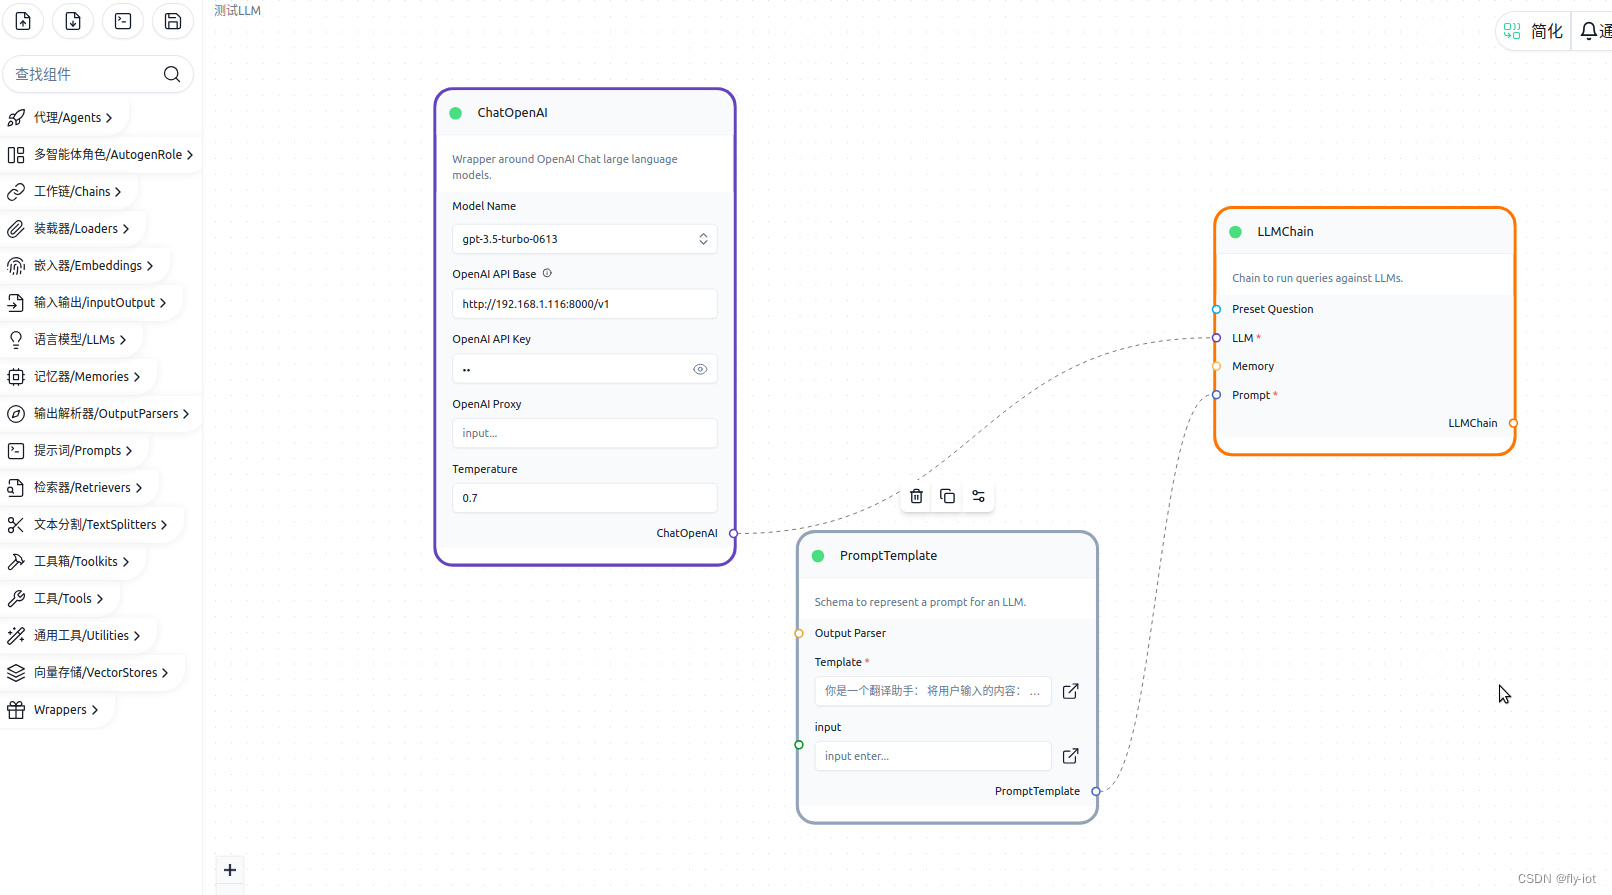Expand the 嵌入器/Embeddings category
Viewport: 1612px width, 895px height.
(84, 265)
